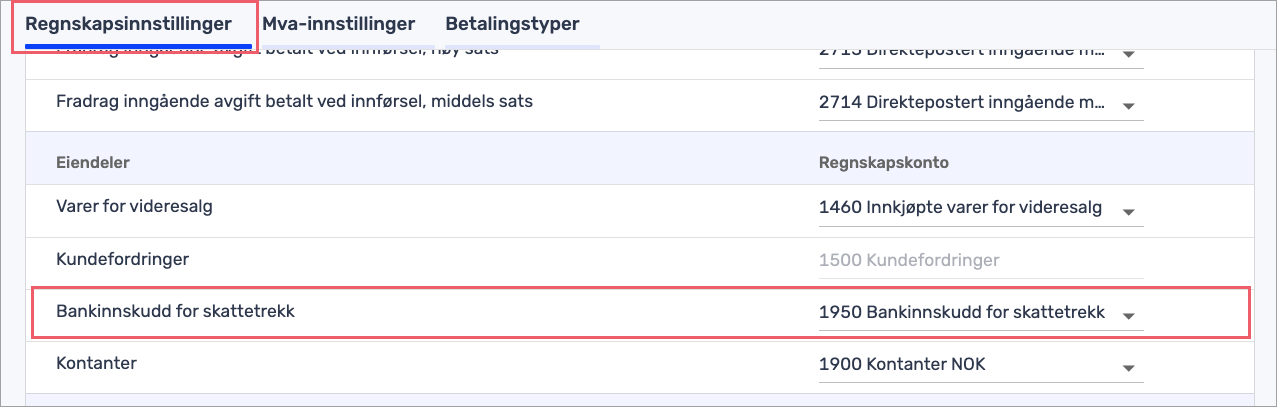
Task: Open the Betalingstyper tab
Action: pyautogui.click(x=512, y=23)
